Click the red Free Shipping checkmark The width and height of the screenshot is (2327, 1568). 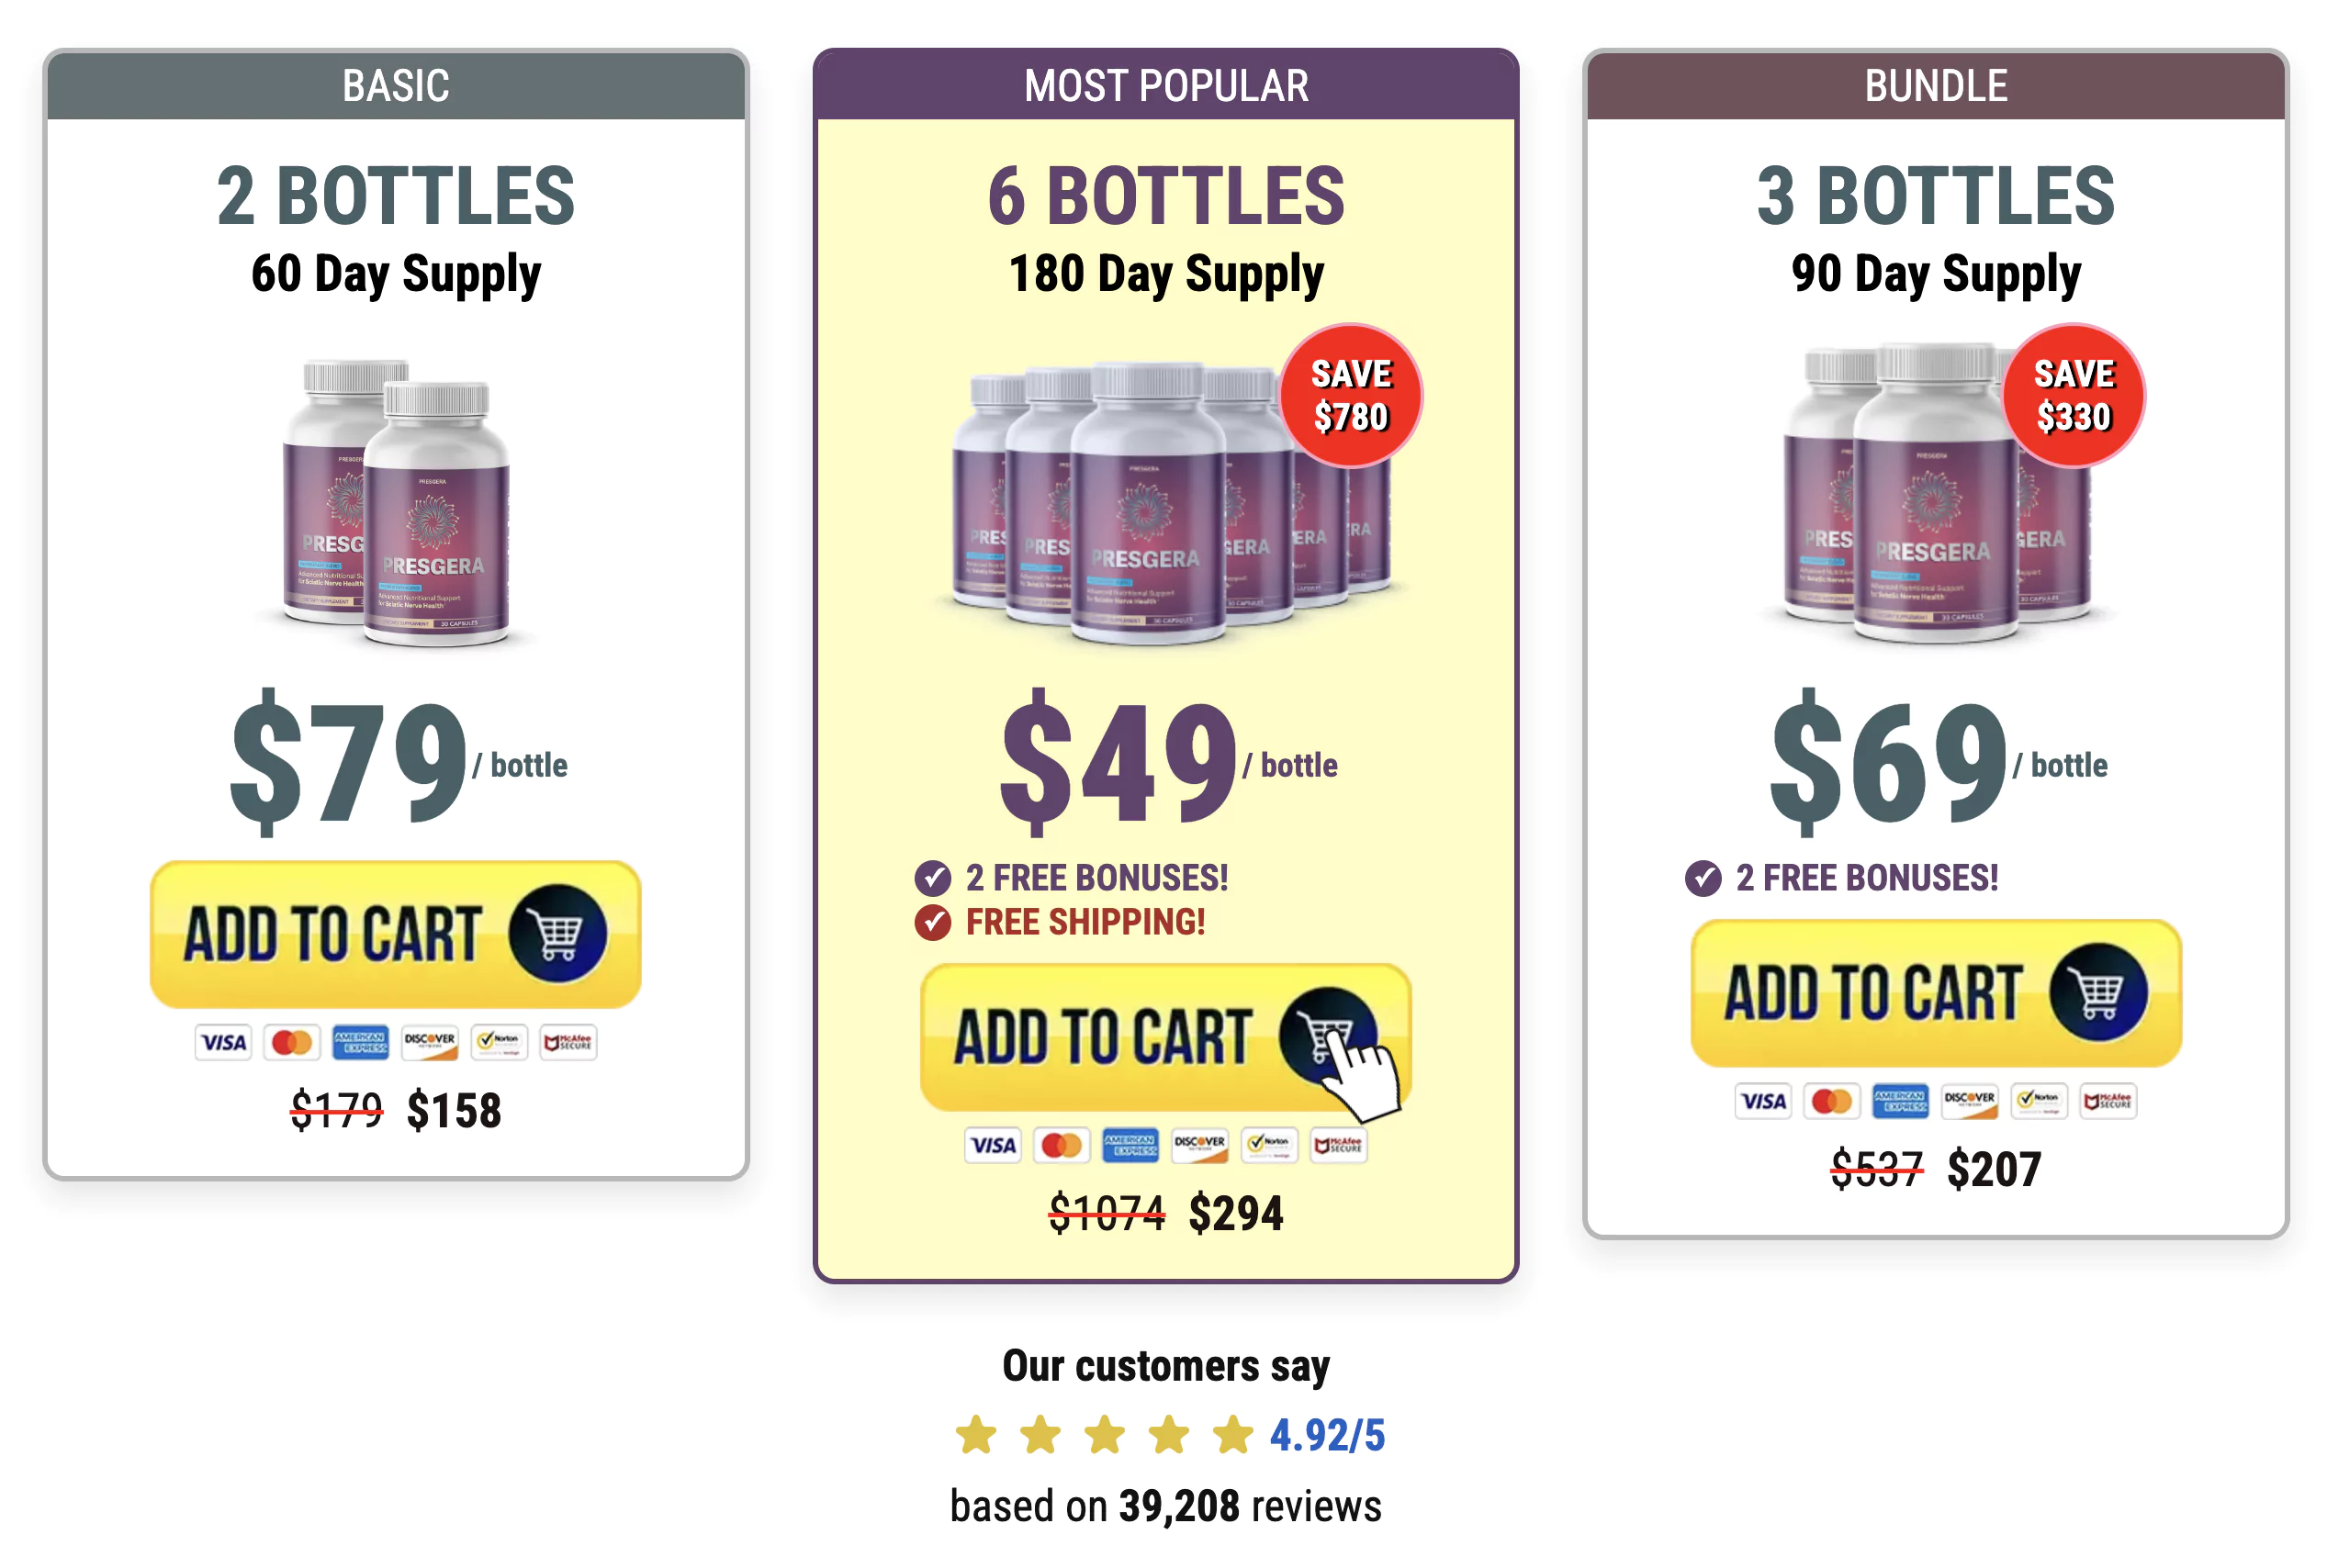932,922
